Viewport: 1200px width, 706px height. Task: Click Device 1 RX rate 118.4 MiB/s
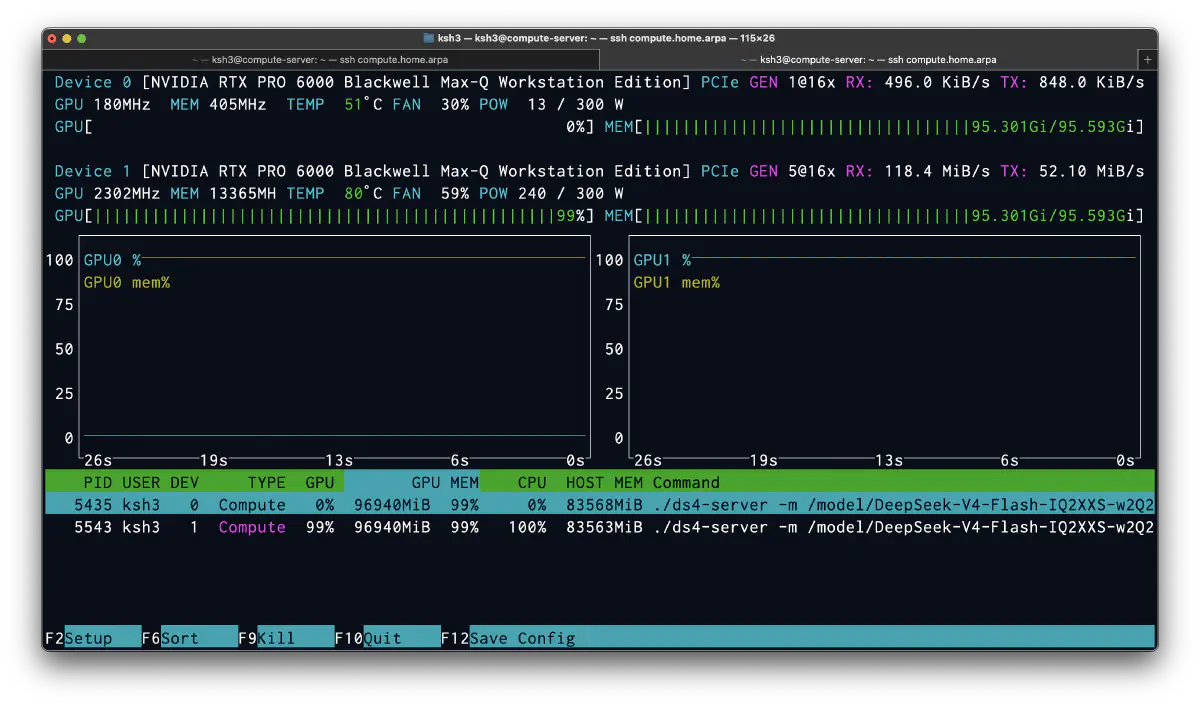coord(937,171)
